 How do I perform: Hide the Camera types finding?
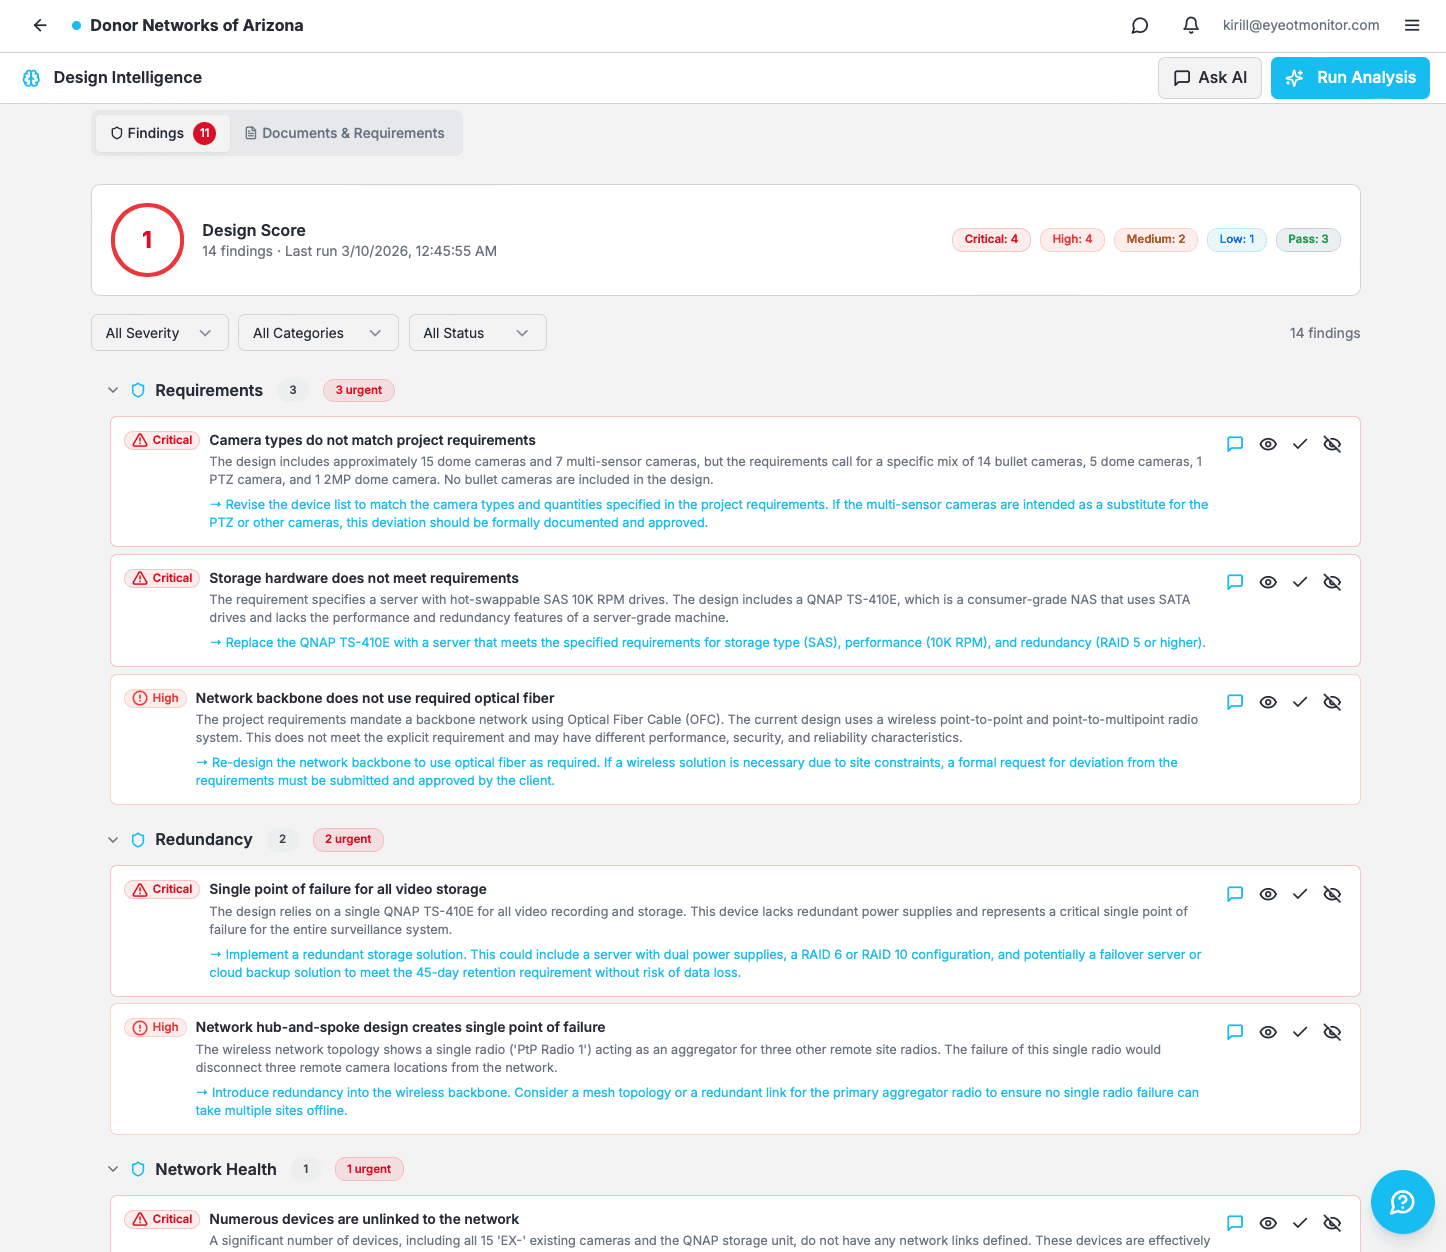[1332, 444]
